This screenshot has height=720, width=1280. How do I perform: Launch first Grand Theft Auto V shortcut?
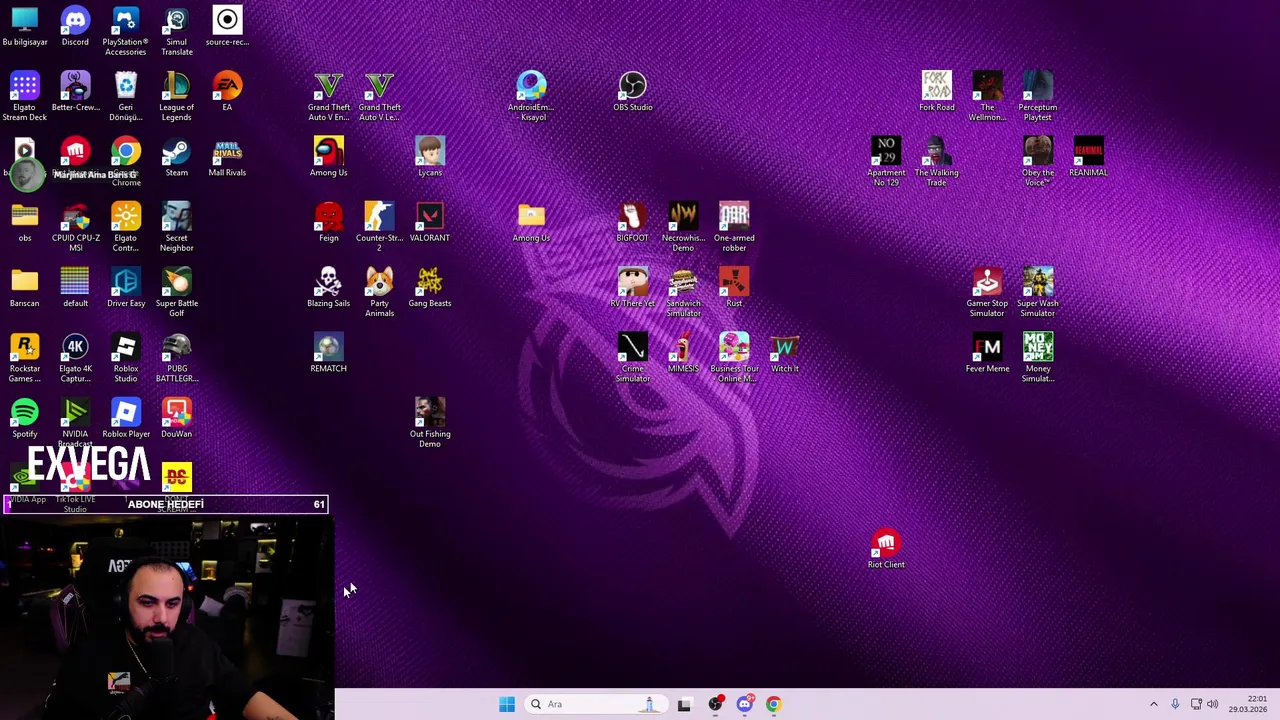click(328, 97)
